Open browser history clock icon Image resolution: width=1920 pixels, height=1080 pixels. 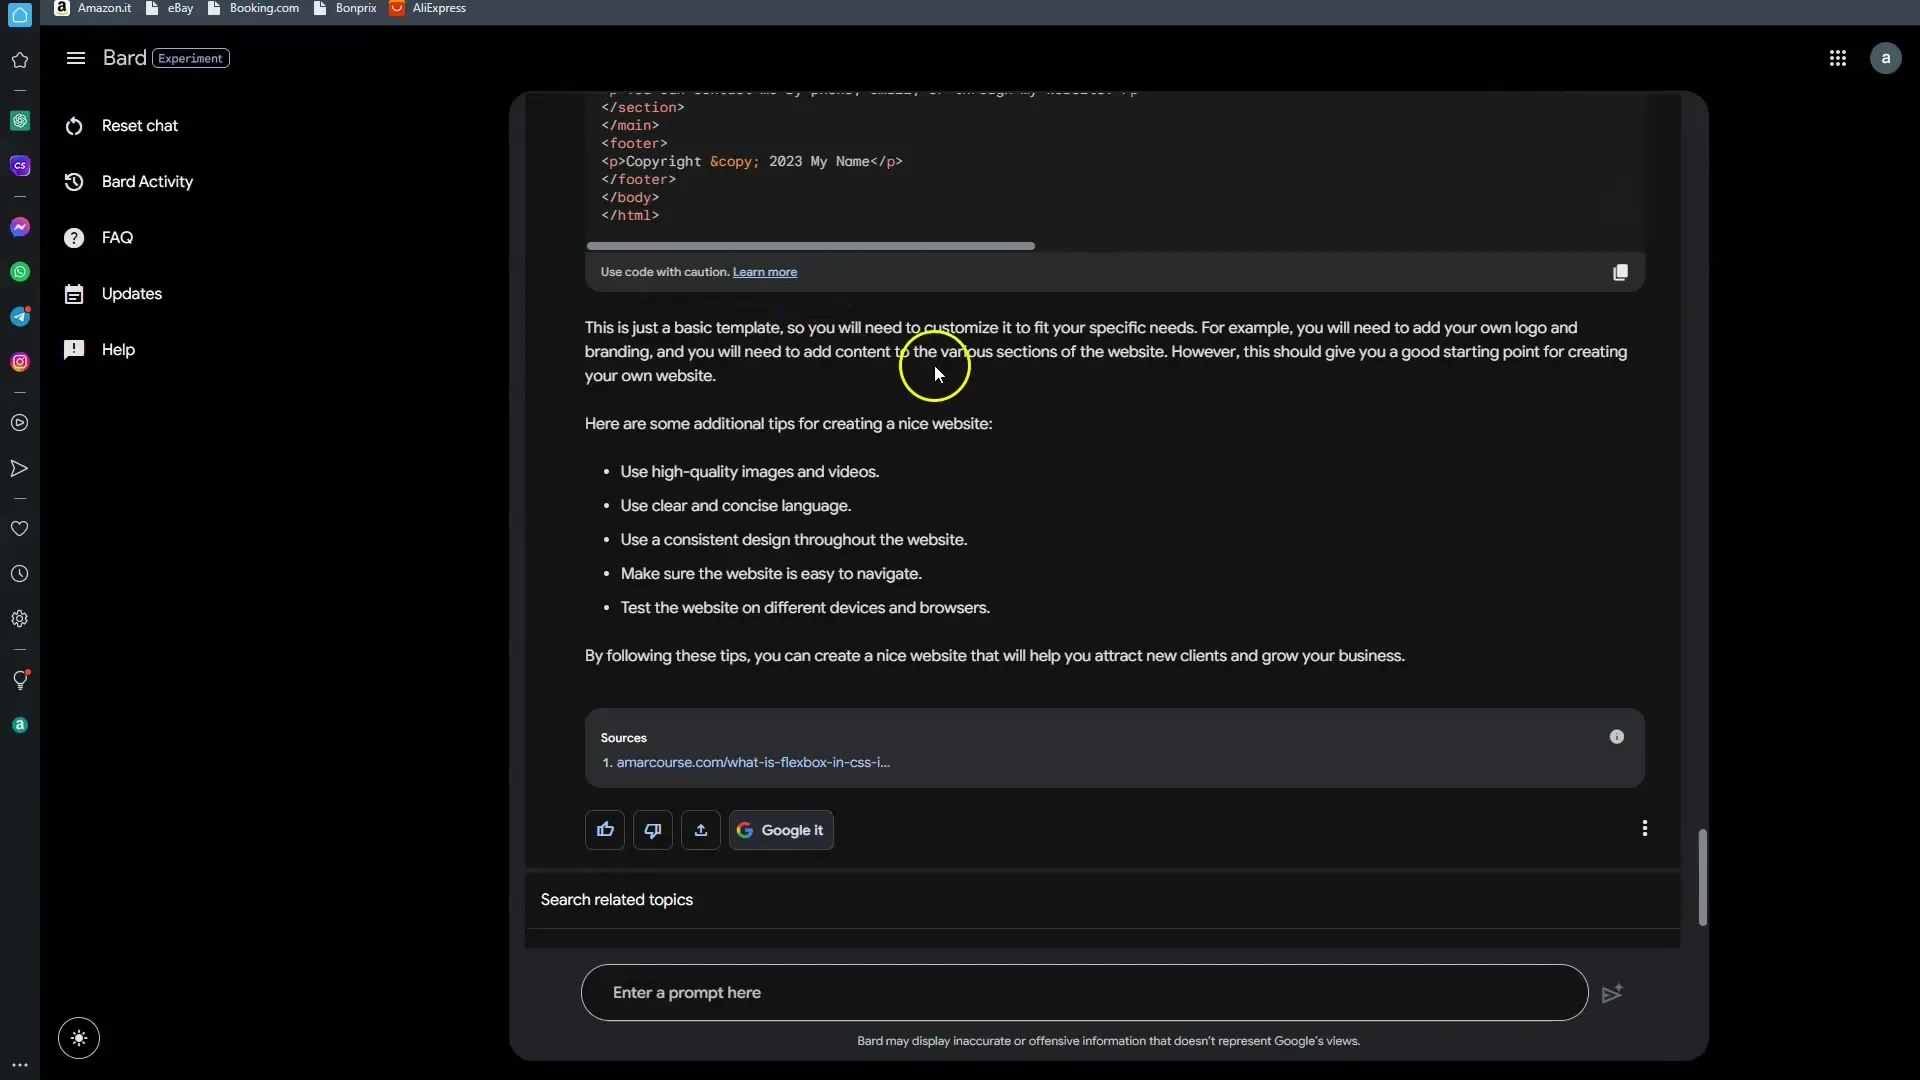[20, 574]
